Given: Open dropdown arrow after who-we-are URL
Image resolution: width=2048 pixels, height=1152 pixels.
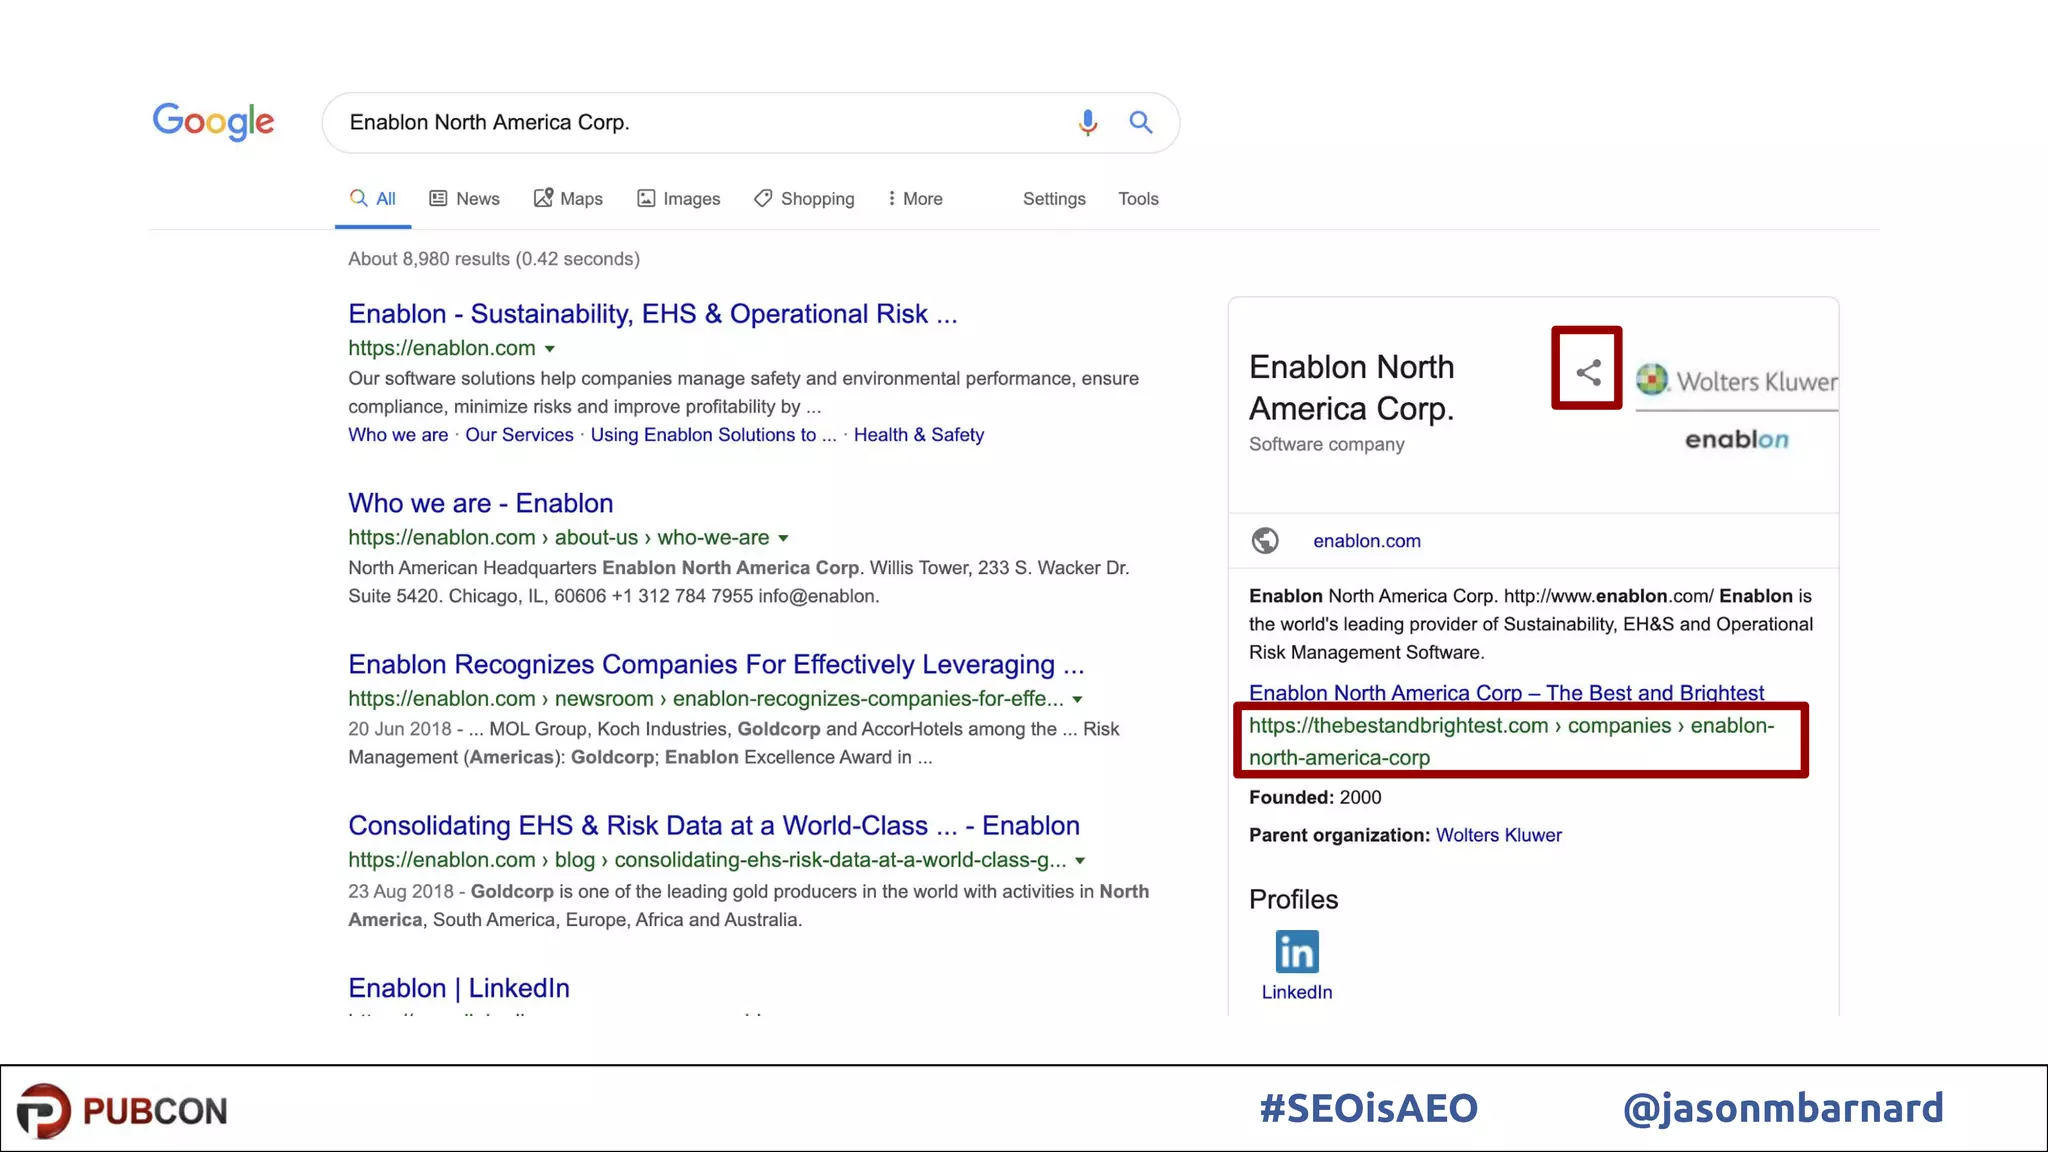Looking at the screenshot, I should click(x=783, y=538).
